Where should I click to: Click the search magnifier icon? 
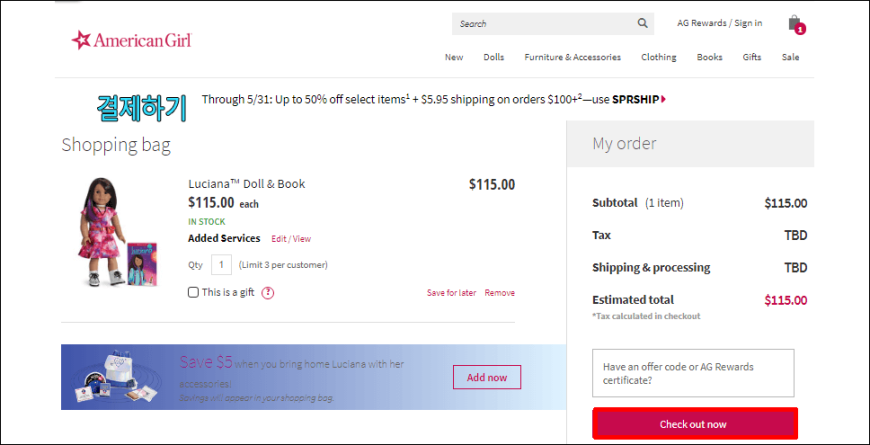tap(642, 23)
